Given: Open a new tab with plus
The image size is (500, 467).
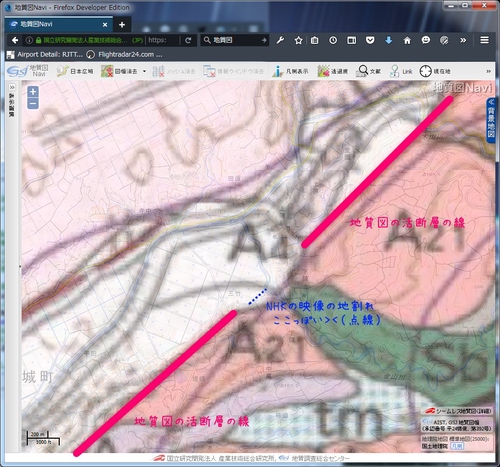Looking at the screenshot, I should click(x=122, y=25).
